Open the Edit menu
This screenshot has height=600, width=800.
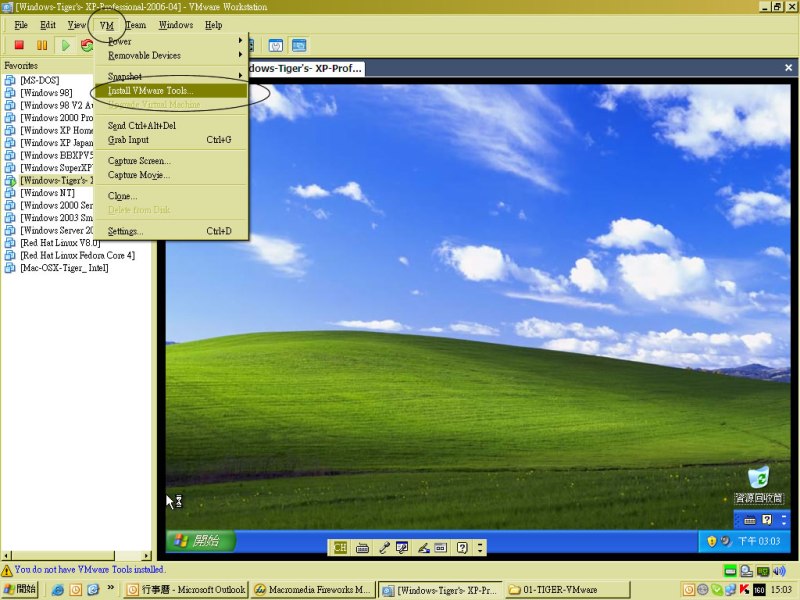[x=48, y=25]
